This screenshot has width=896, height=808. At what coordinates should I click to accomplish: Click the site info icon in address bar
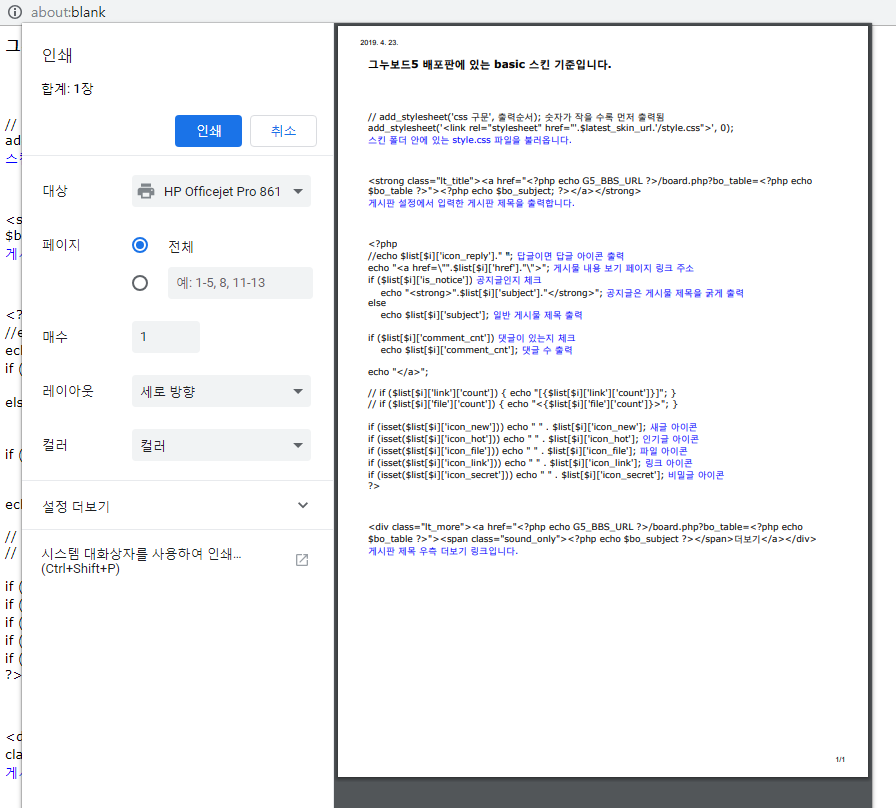pyautogui.click(x=15, y=12)
